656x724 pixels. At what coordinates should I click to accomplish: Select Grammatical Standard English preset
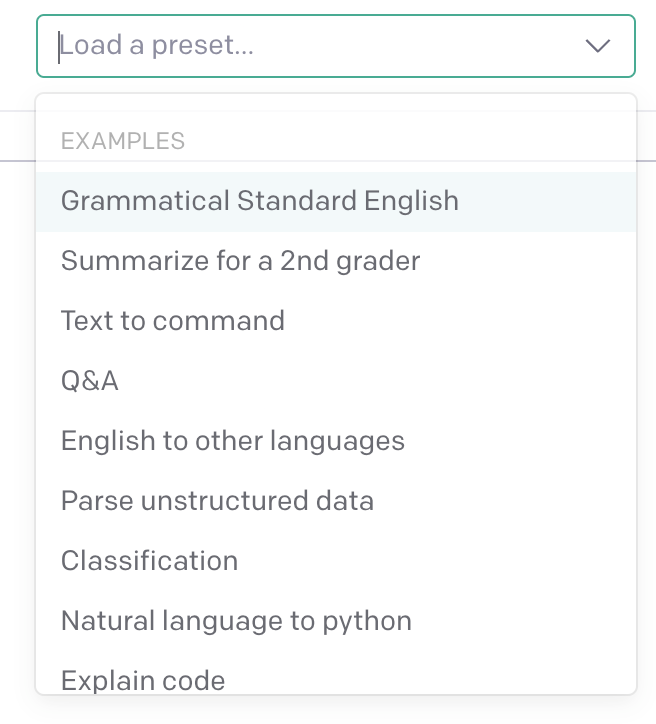(x=260, y=201)
